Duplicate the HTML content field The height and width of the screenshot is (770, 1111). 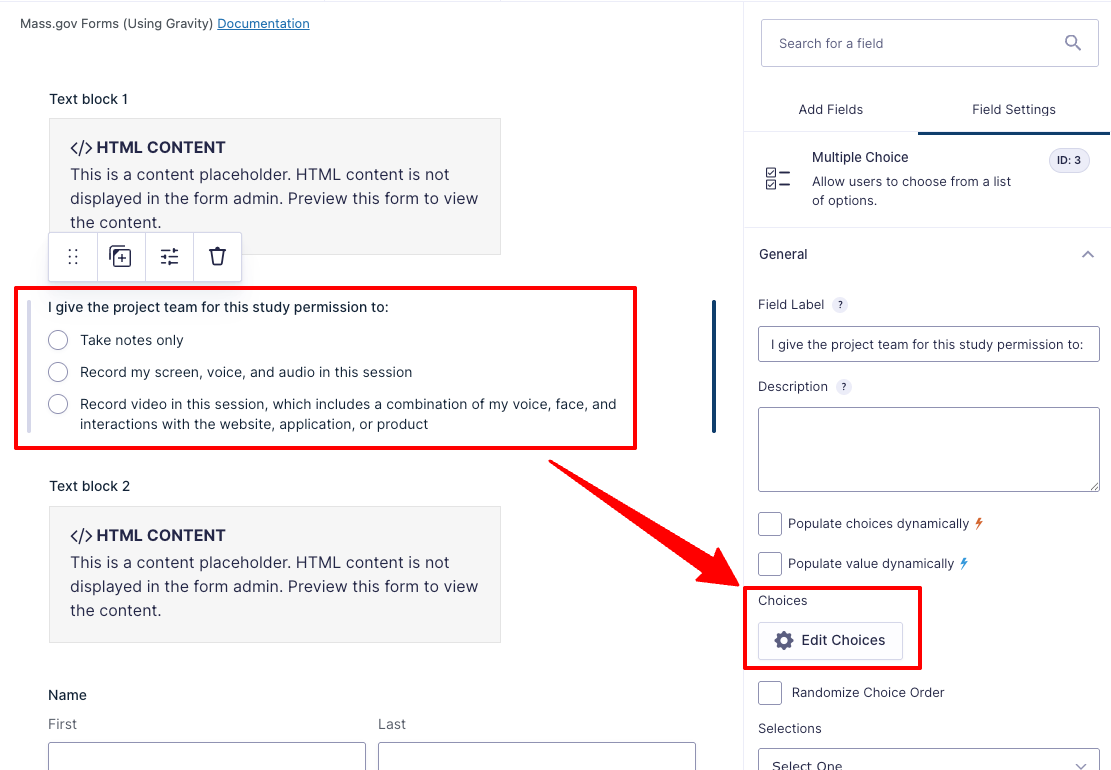(x=120, y=257)
